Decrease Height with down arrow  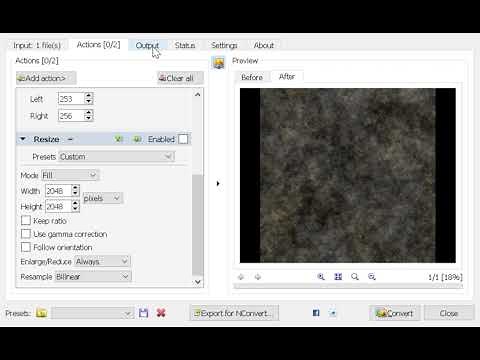pyautogui.click(x=75, y=209)
